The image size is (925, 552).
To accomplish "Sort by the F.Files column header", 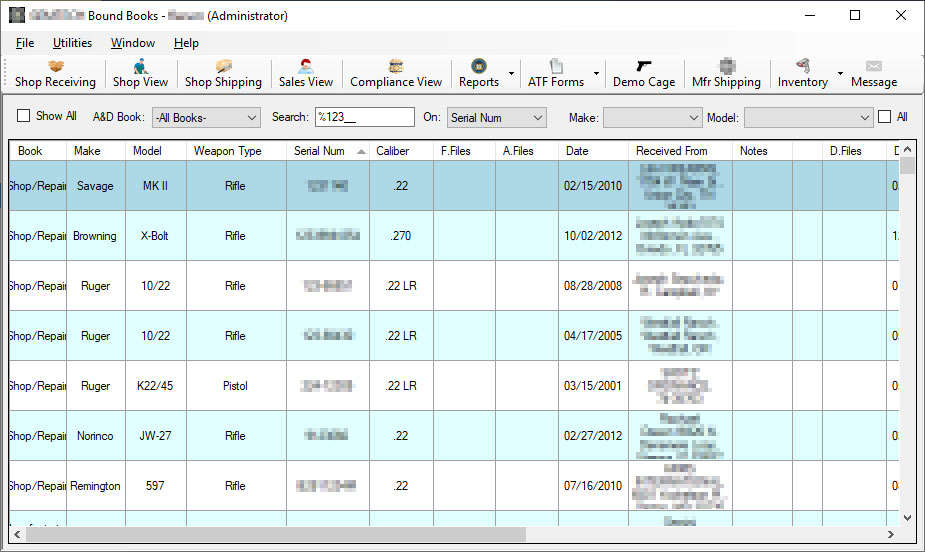I will (x=464, y=151).
